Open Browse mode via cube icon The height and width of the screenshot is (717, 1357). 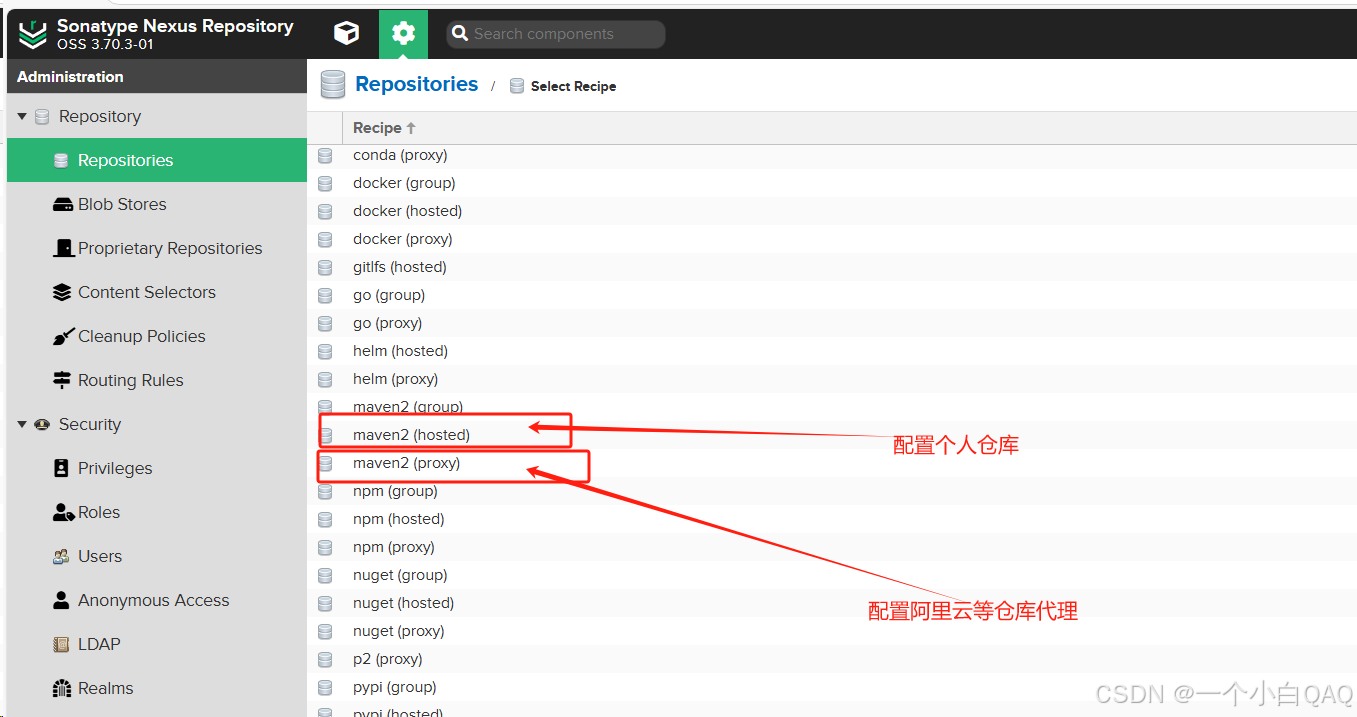(346, 34)
